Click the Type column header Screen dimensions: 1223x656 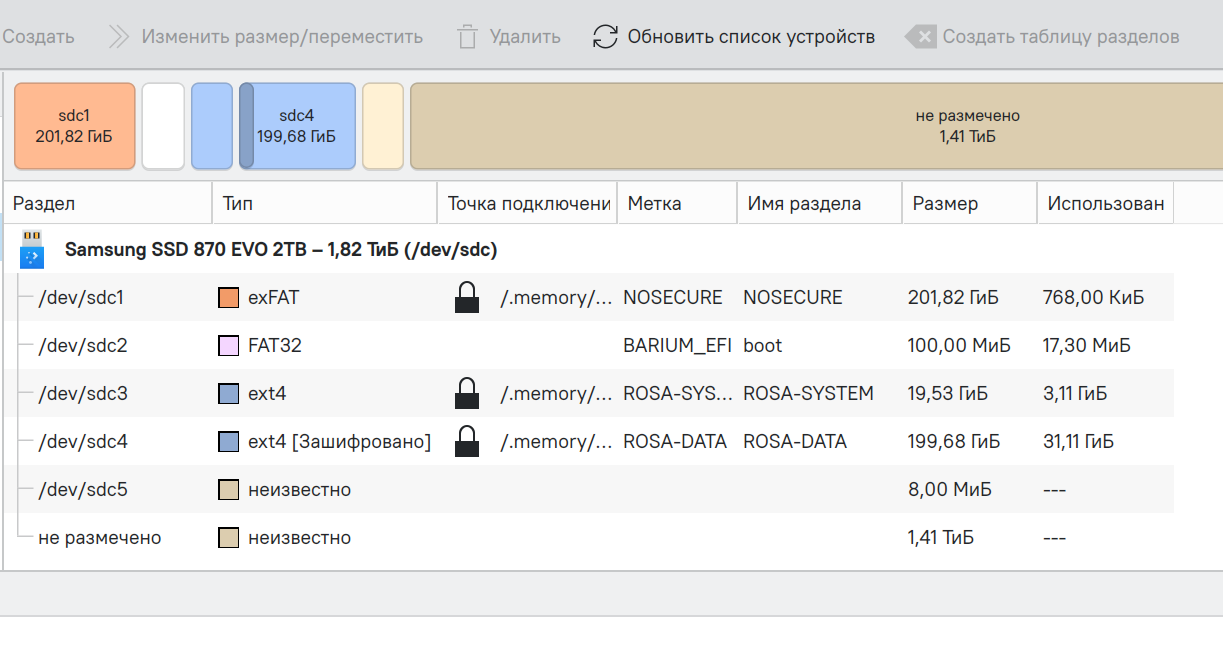coord(238,204)
